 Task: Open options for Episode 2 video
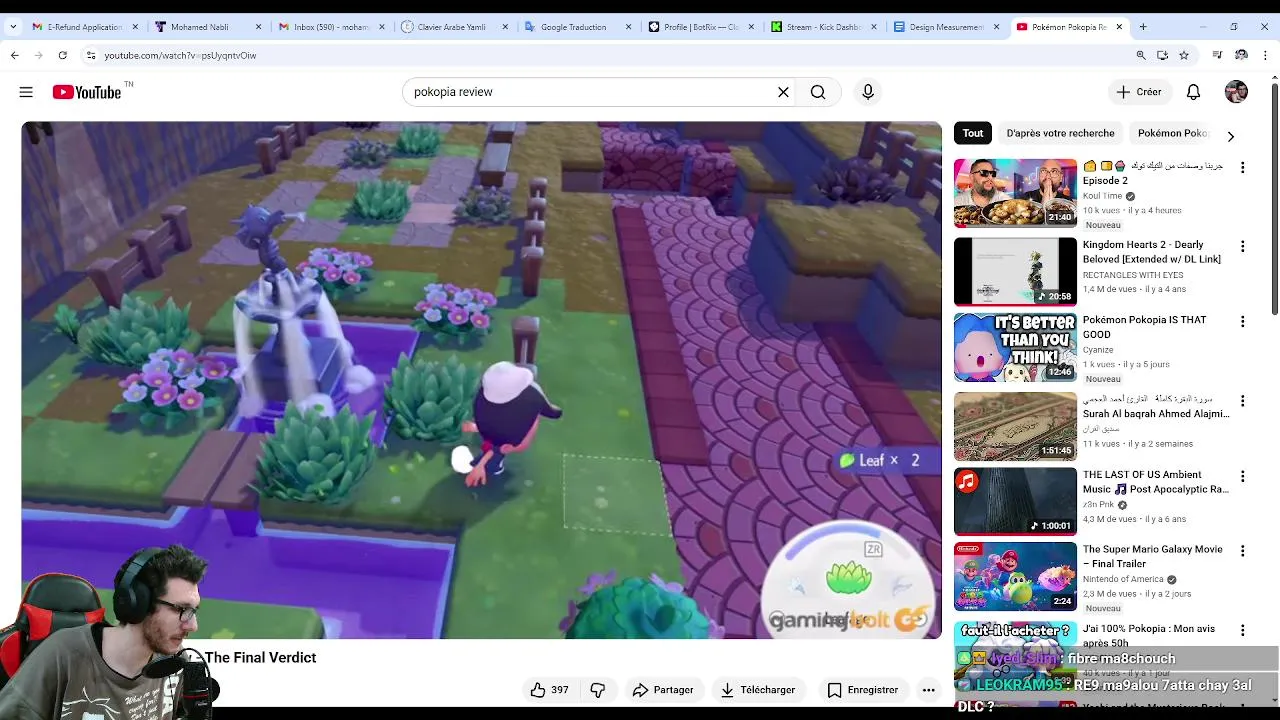point(1243,168)
